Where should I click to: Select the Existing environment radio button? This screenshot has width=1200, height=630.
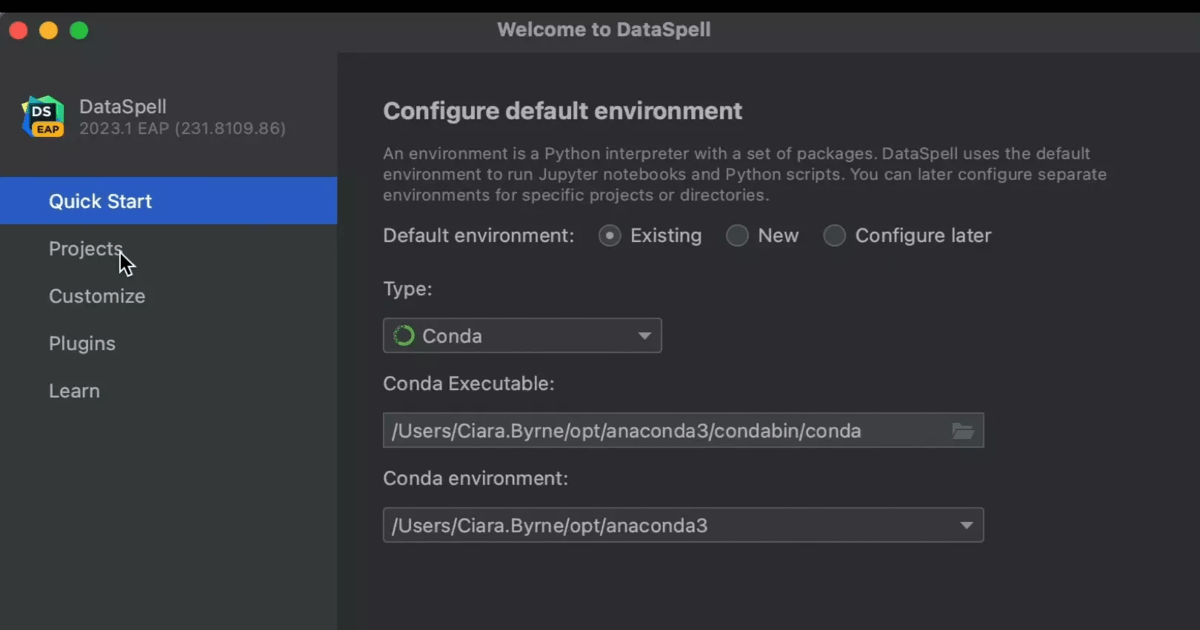pyautogui.click(x=609, y=236)
